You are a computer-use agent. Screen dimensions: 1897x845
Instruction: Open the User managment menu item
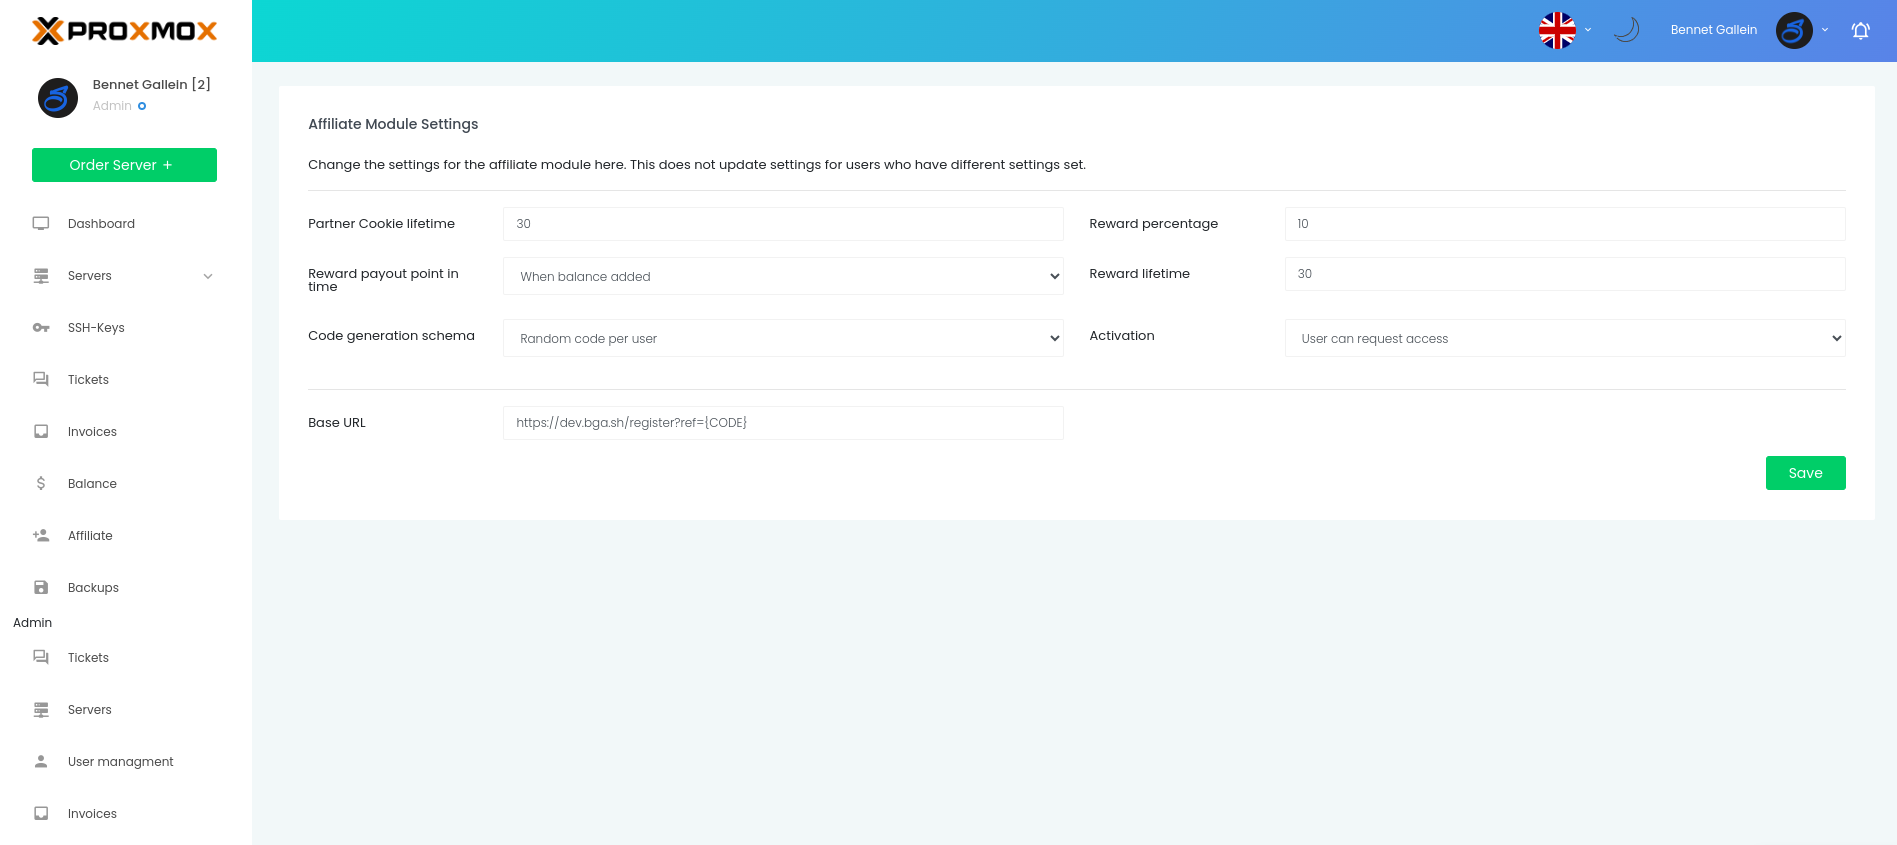[121, 762]
